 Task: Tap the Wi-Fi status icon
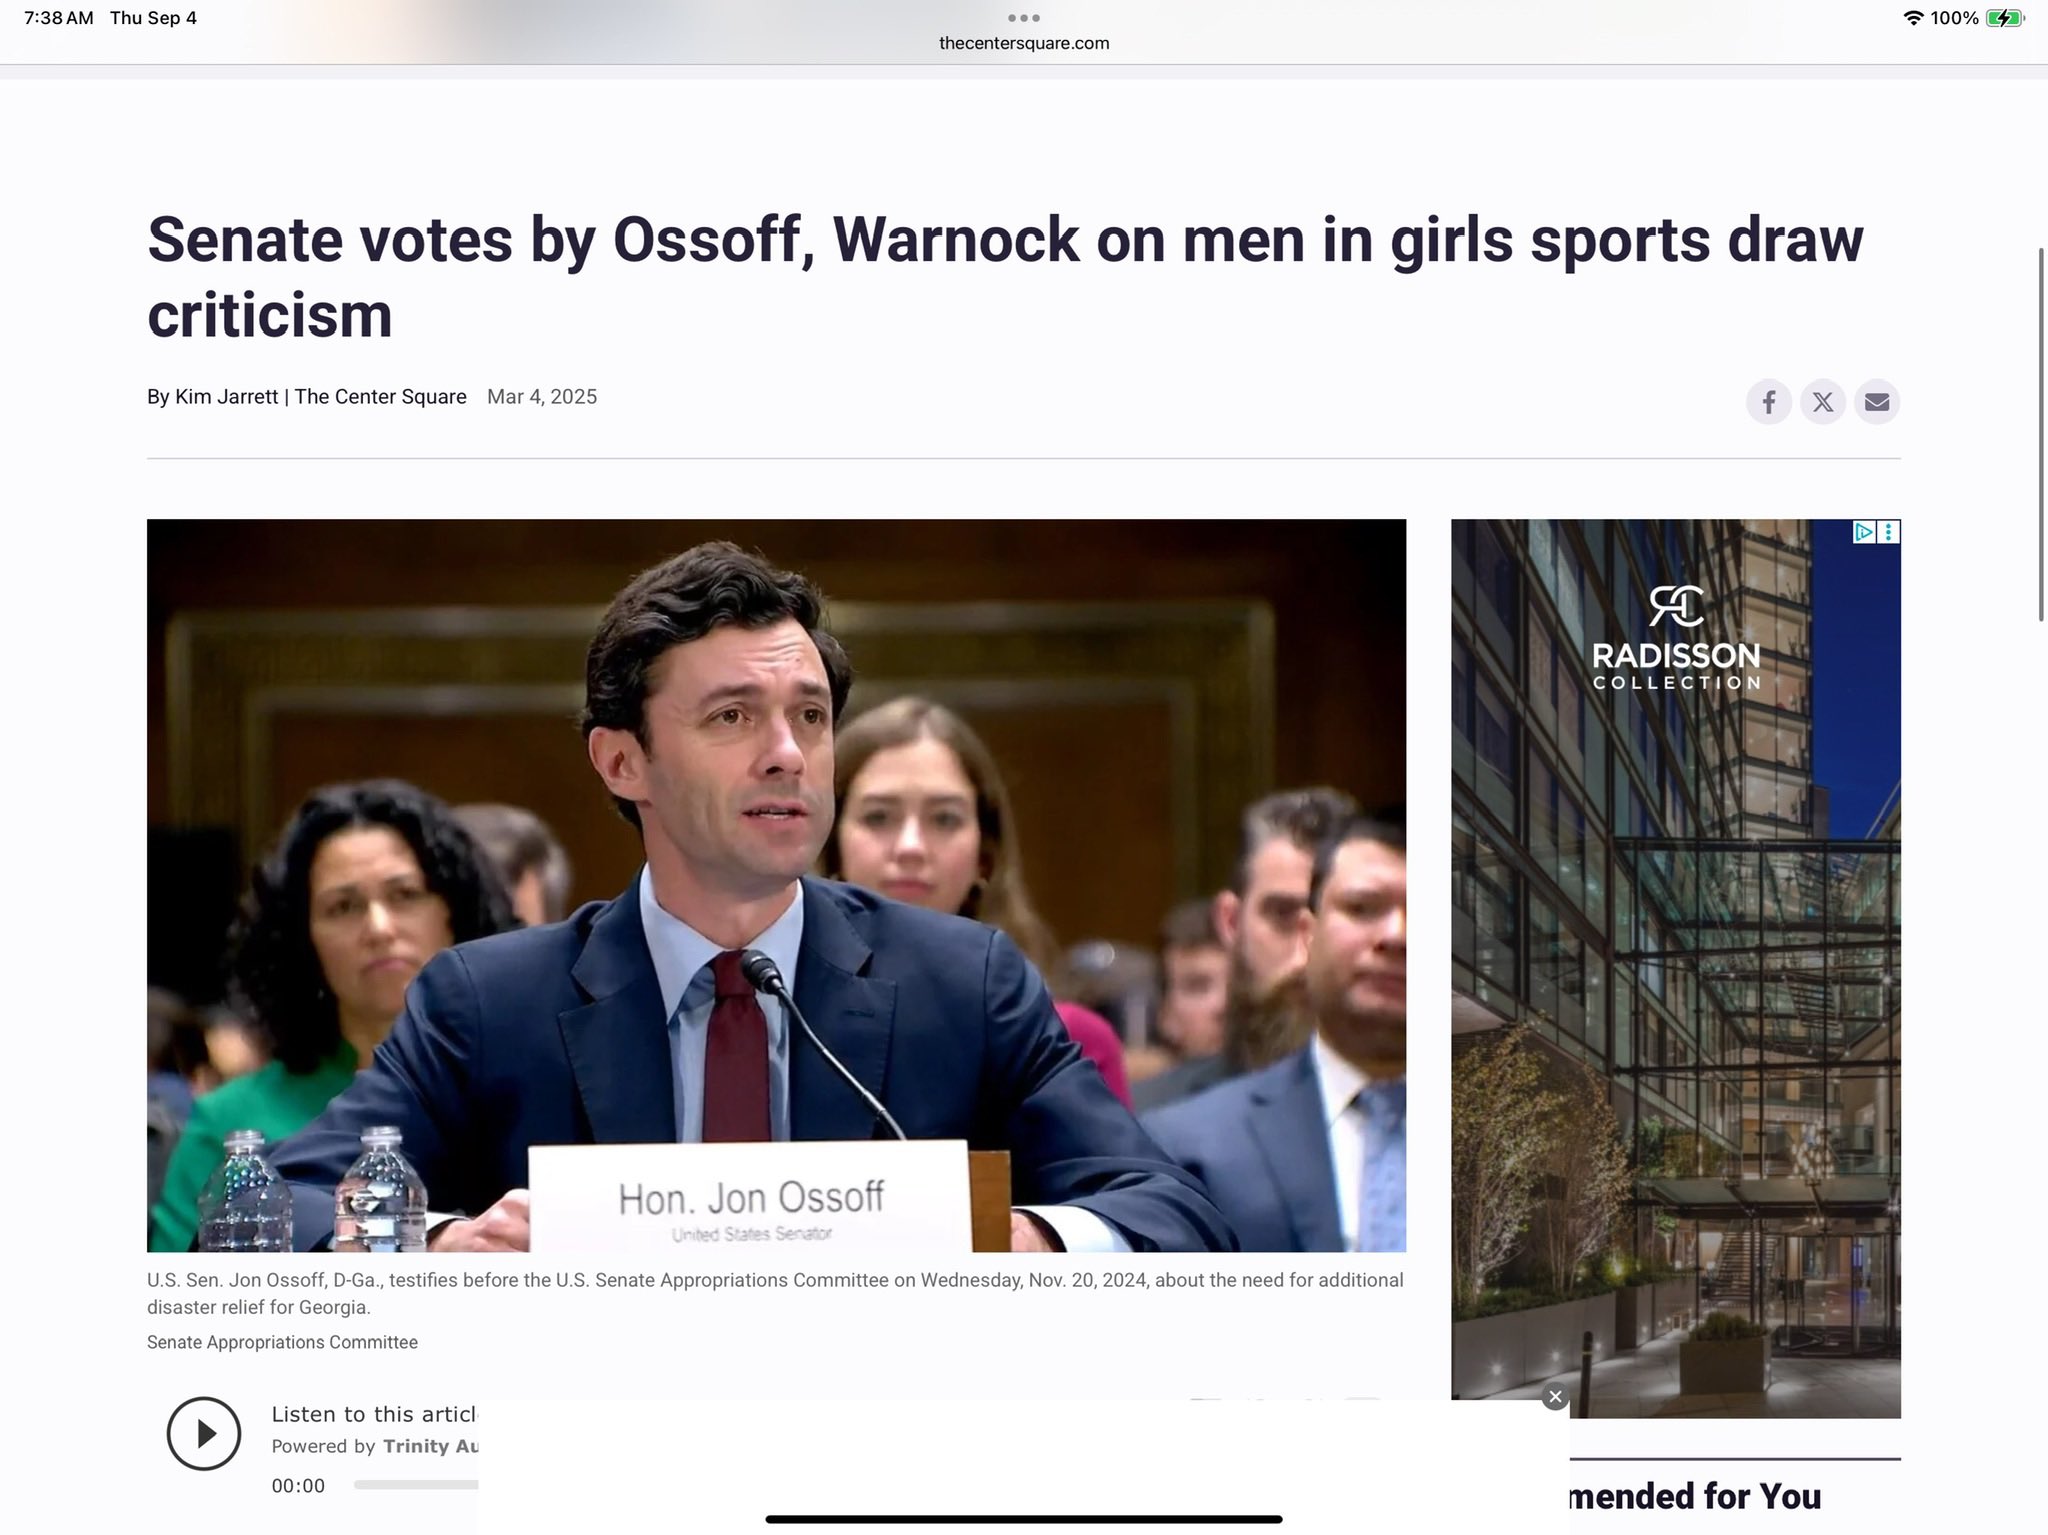(1912, 18)
